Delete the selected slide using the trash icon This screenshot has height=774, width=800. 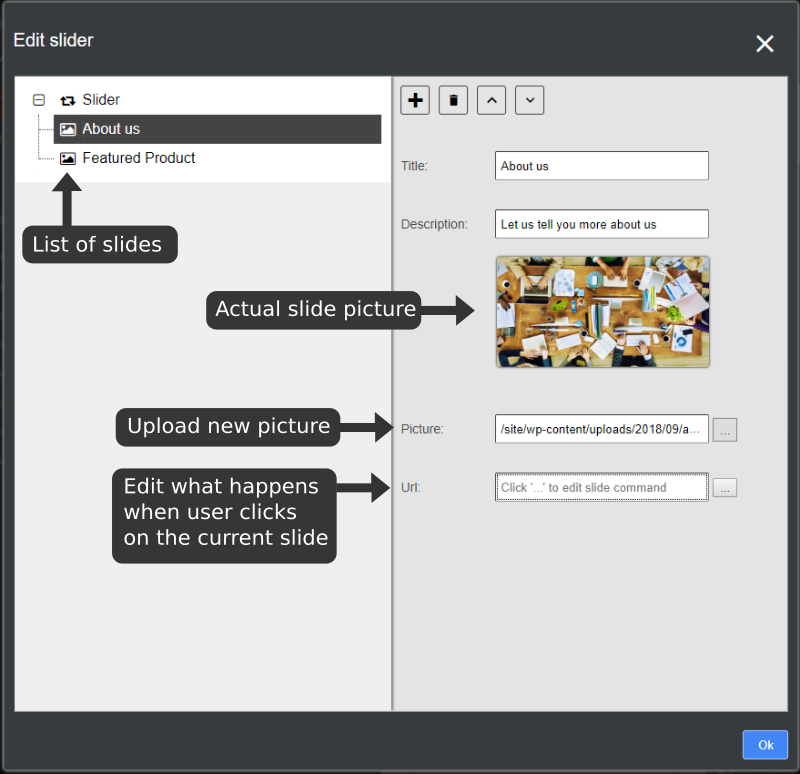coord(453,100)
